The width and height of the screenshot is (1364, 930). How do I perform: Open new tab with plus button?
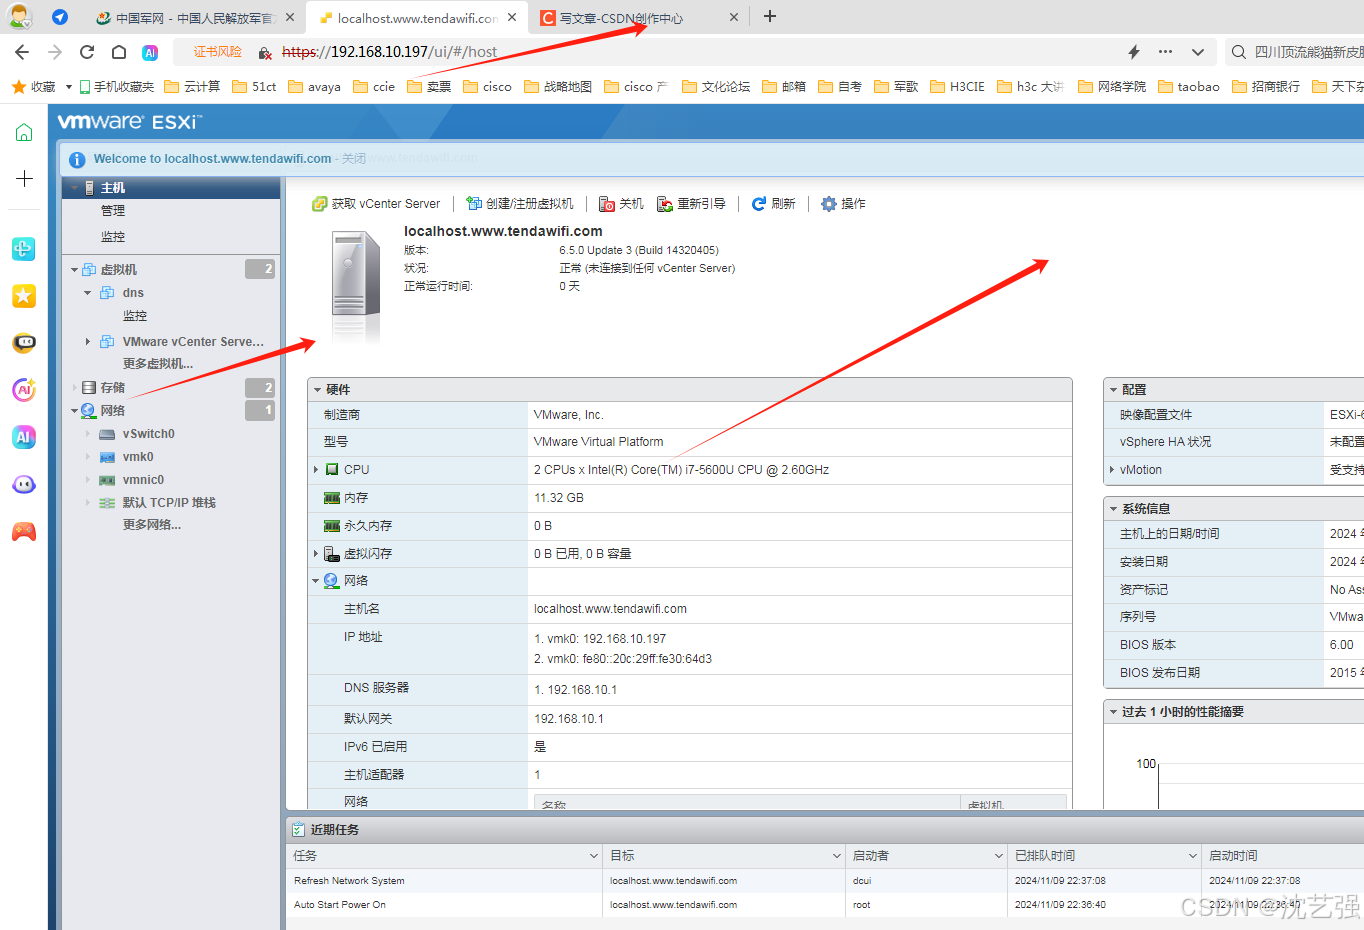point(770,16)
